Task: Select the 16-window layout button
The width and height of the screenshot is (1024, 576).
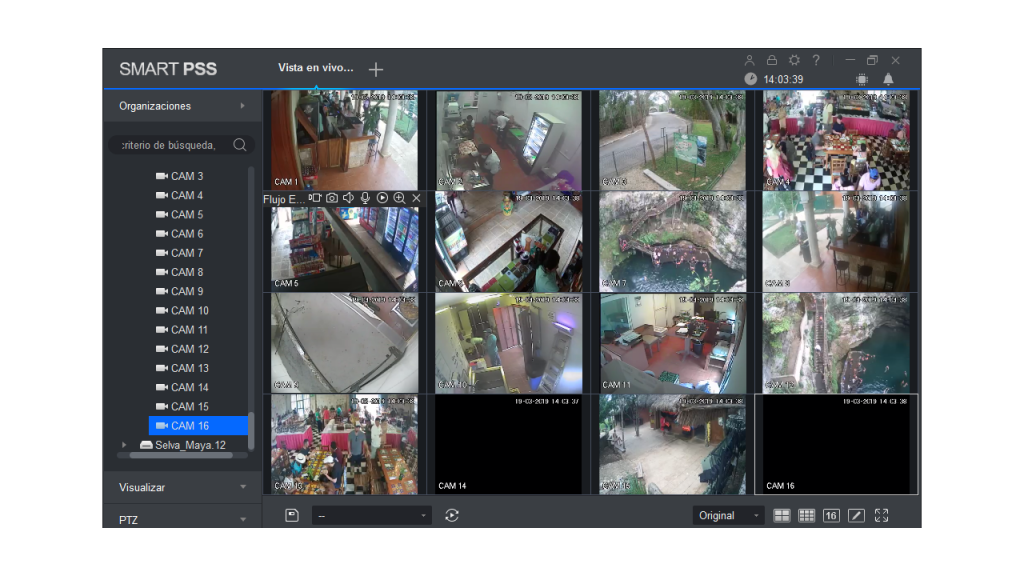Action: click(x=831, y=515)
